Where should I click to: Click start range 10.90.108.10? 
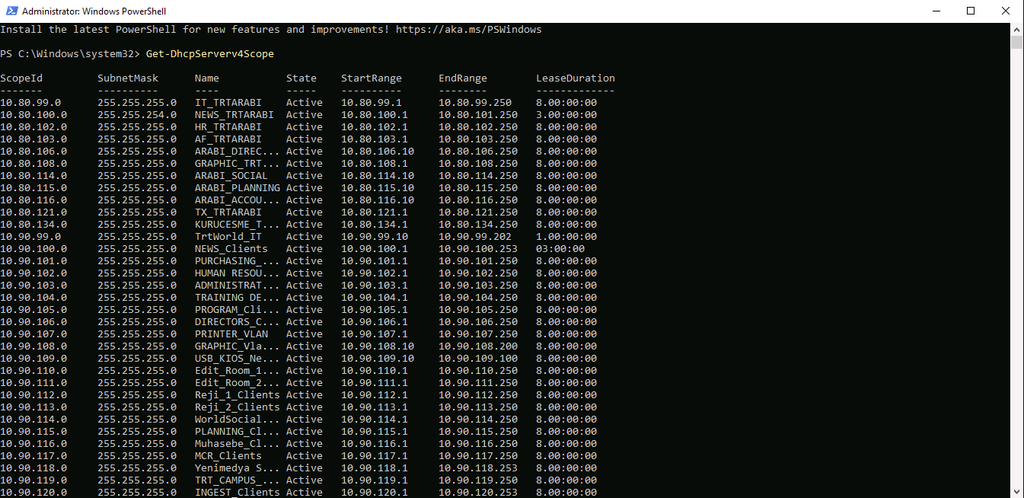[x=377, y=346]
